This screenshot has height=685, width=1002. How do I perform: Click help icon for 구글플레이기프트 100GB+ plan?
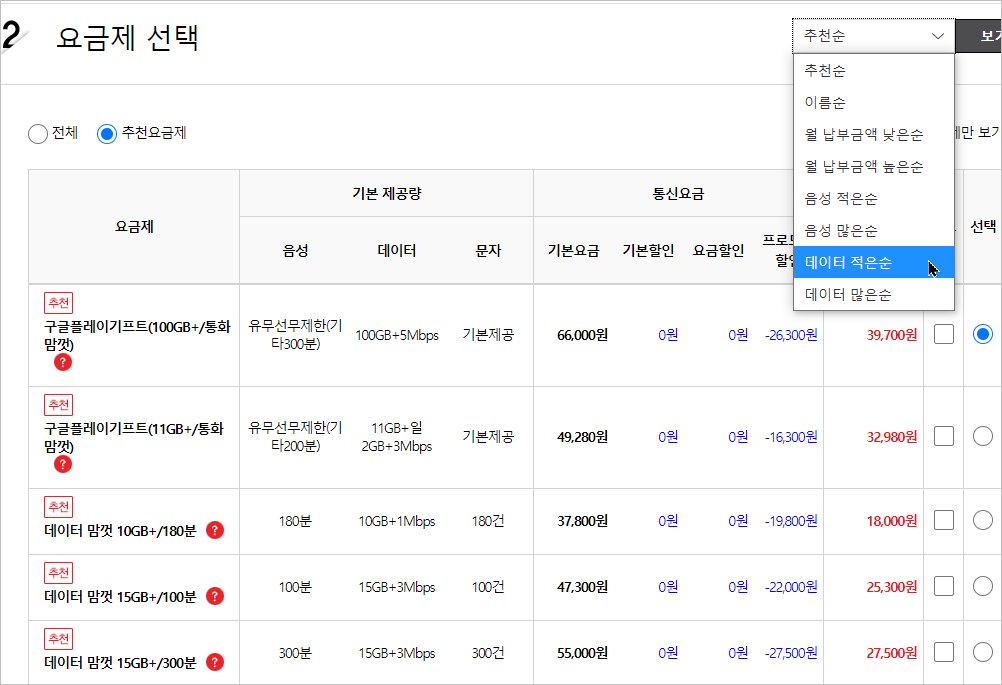(63, 362)
